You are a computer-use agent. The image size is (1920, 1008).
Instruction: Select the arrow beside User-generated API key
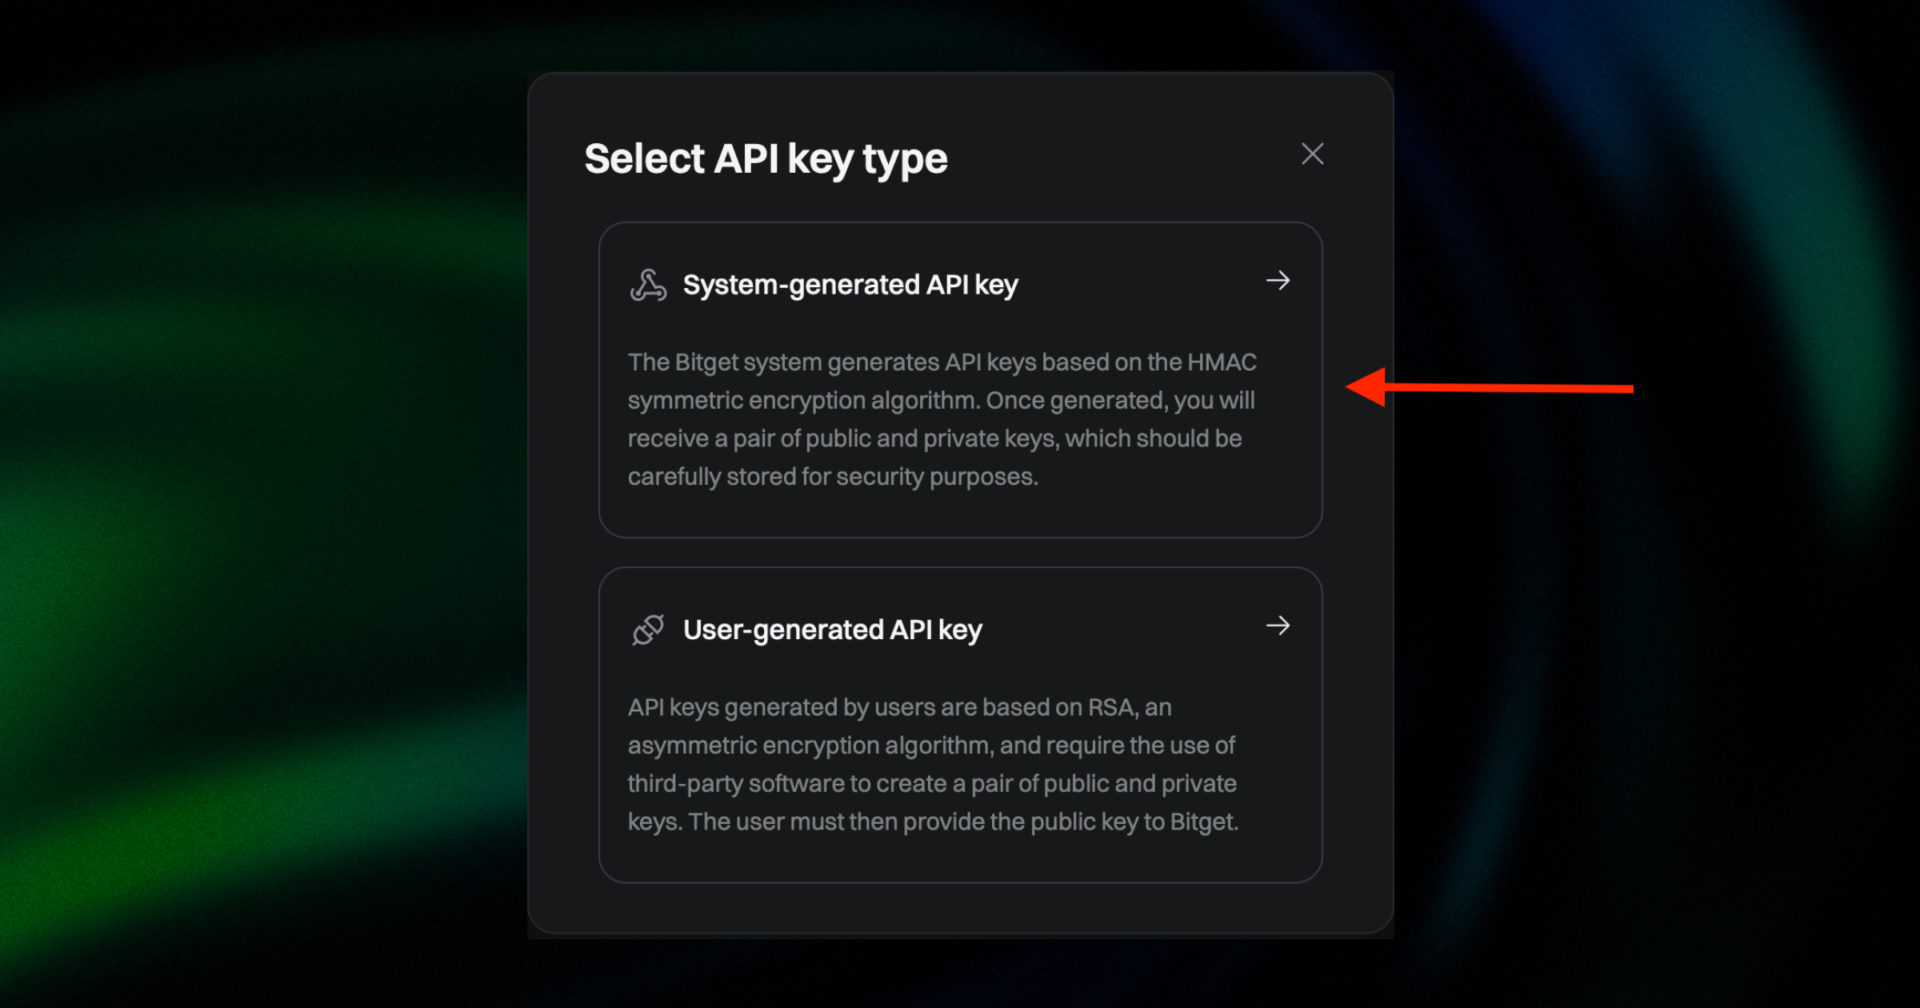[1278, 625]
